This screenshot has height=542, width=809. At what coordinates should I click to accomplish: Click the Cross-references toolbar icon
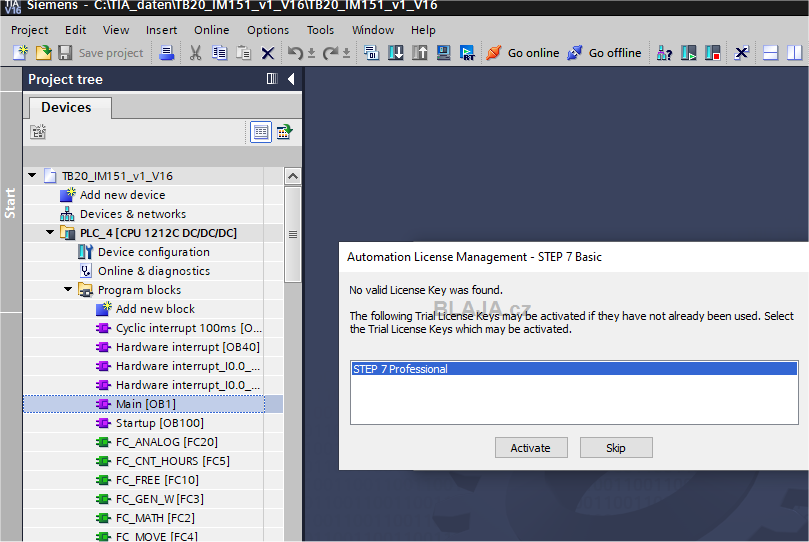[741, 53]
